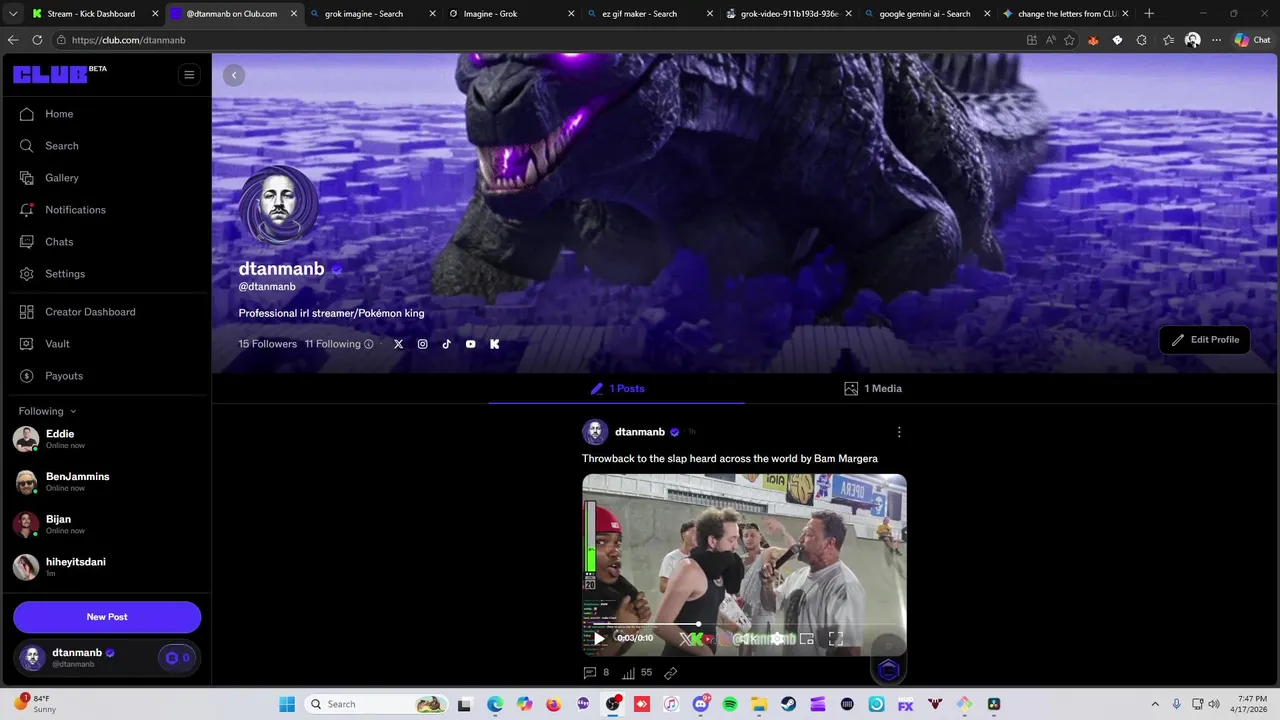Click the back arrow on banner
1280x720 pixels.
tap(234, 75)
